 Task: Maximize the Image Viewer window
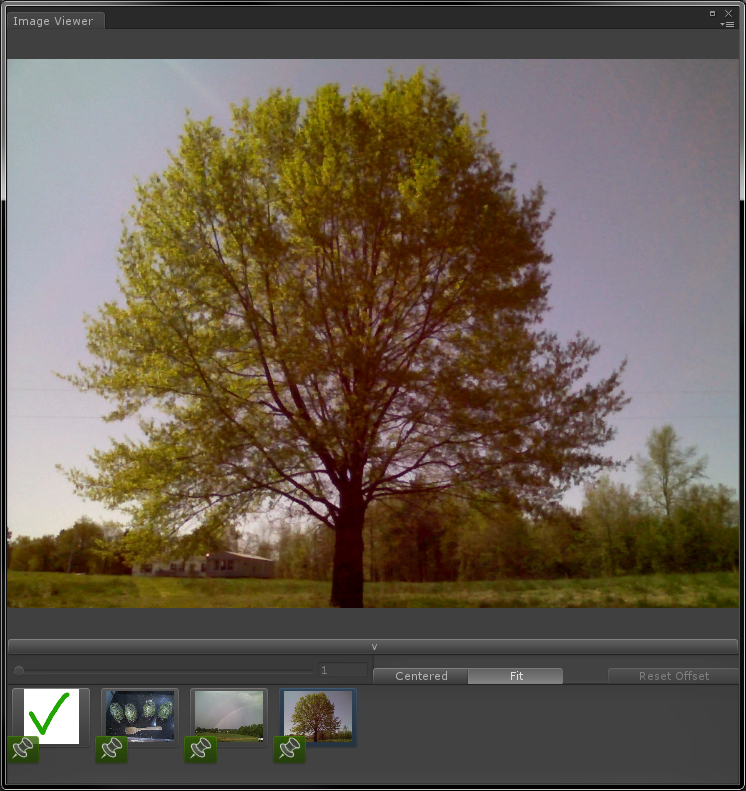713,13
